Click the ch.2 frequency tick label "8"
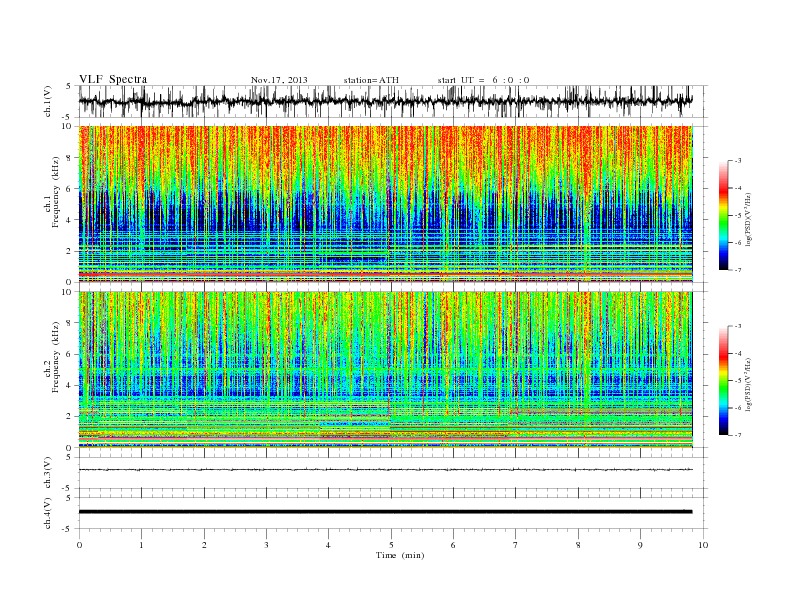Image resolution: width=792 pixels, height=612 pixels. click(x=69, y=323)
